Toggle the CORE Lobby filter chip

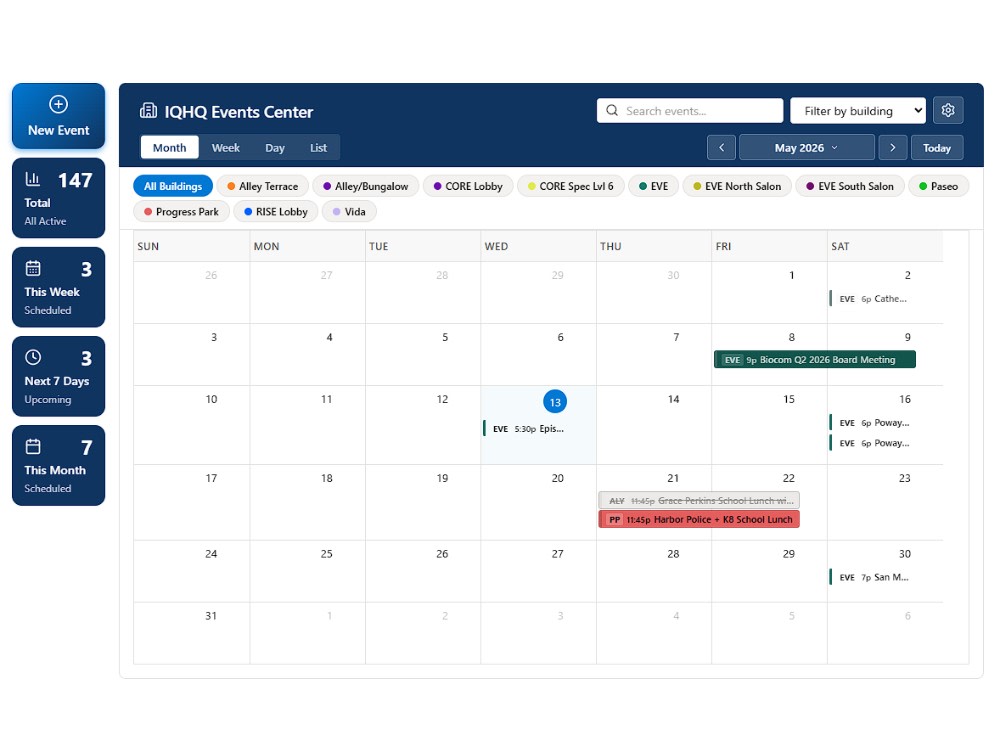tap(468, 186)
